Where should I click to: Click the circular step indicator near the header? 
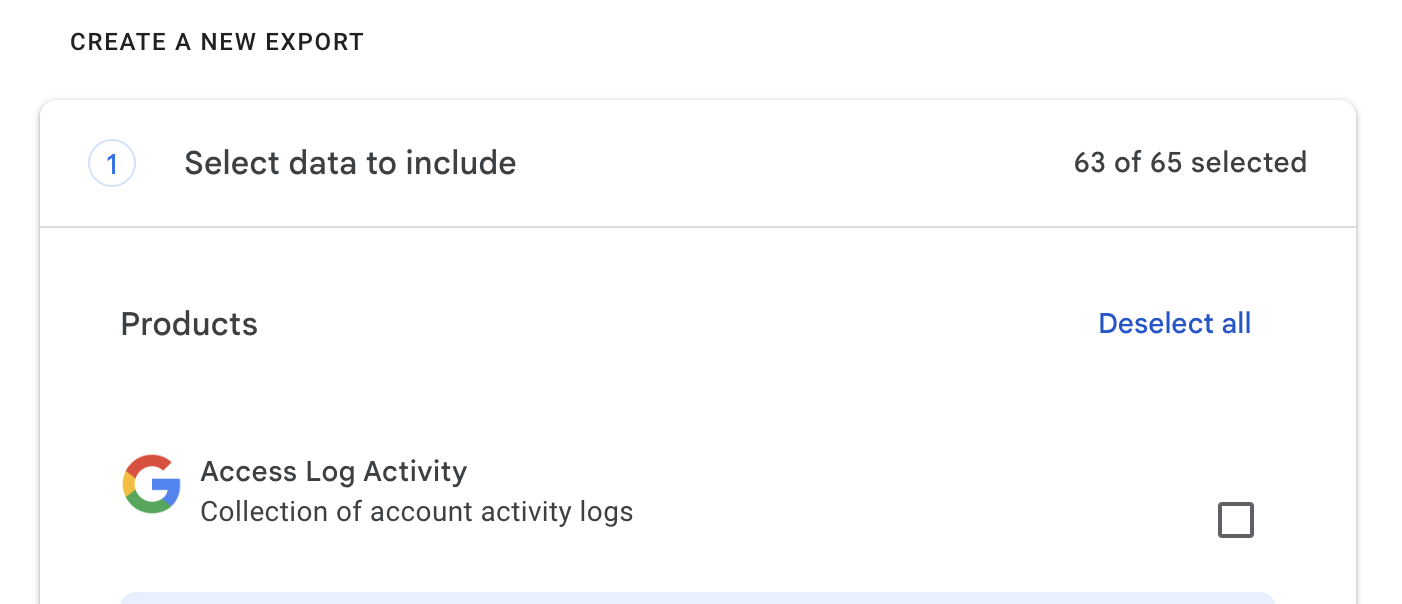click(x=112, y=162)
